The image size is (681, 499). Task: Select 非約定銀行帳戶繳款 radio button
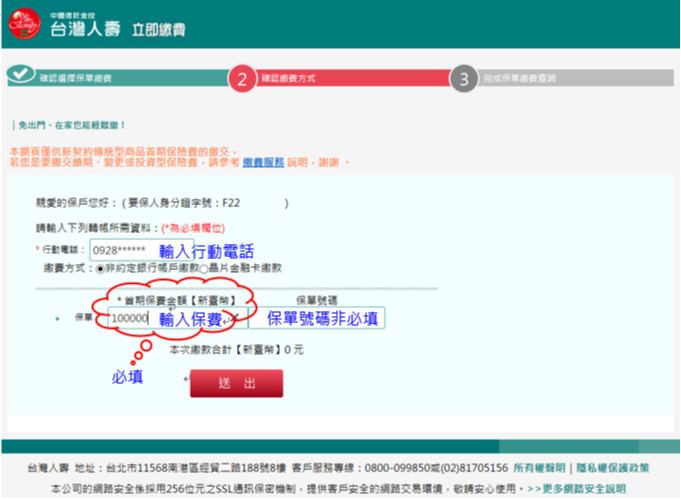click(x=100, y=269)
